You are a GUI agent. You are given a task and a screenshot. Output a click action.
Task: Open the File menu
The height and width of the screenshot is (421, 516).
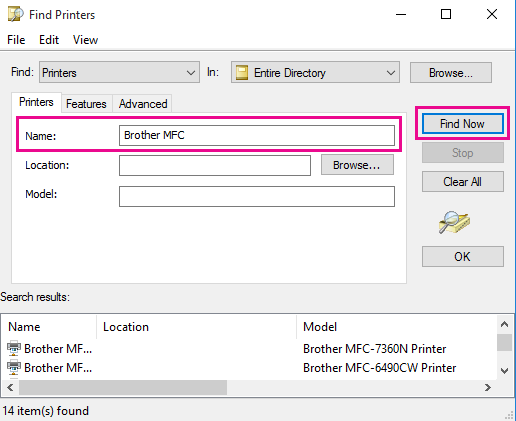click(16, 40)
